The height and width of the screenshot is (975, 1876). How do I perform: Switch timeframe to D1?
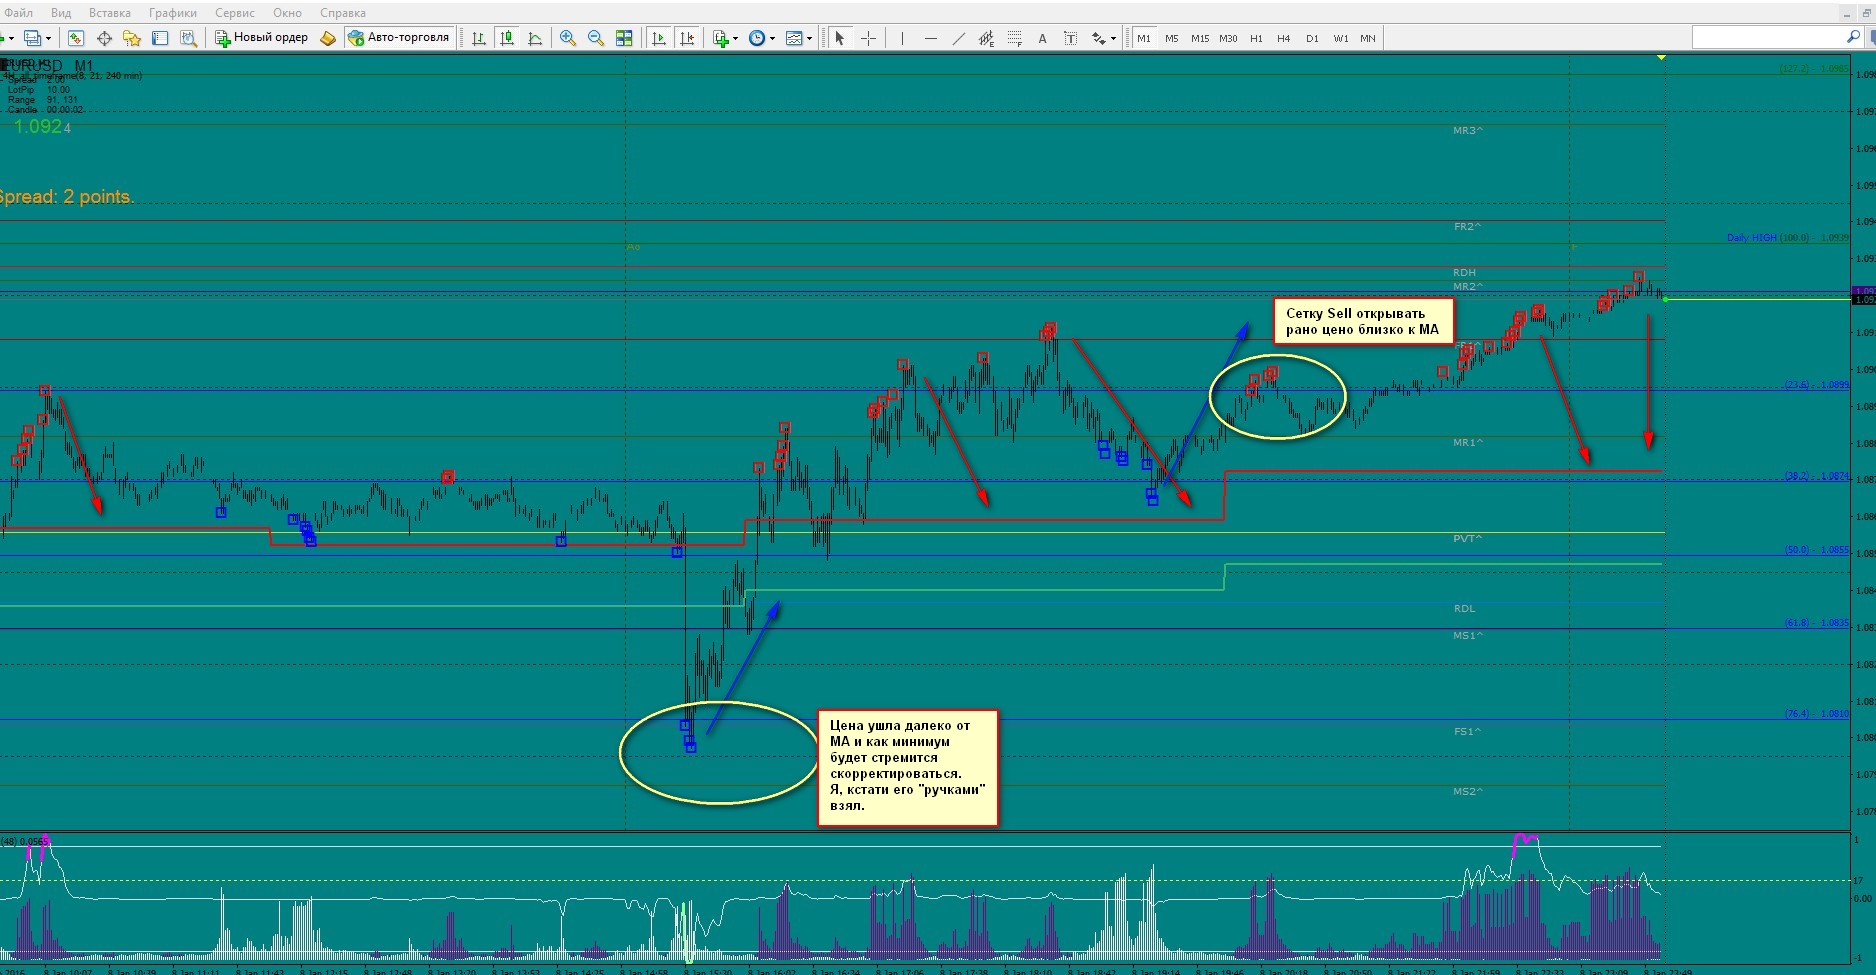tap(1312, 38)
